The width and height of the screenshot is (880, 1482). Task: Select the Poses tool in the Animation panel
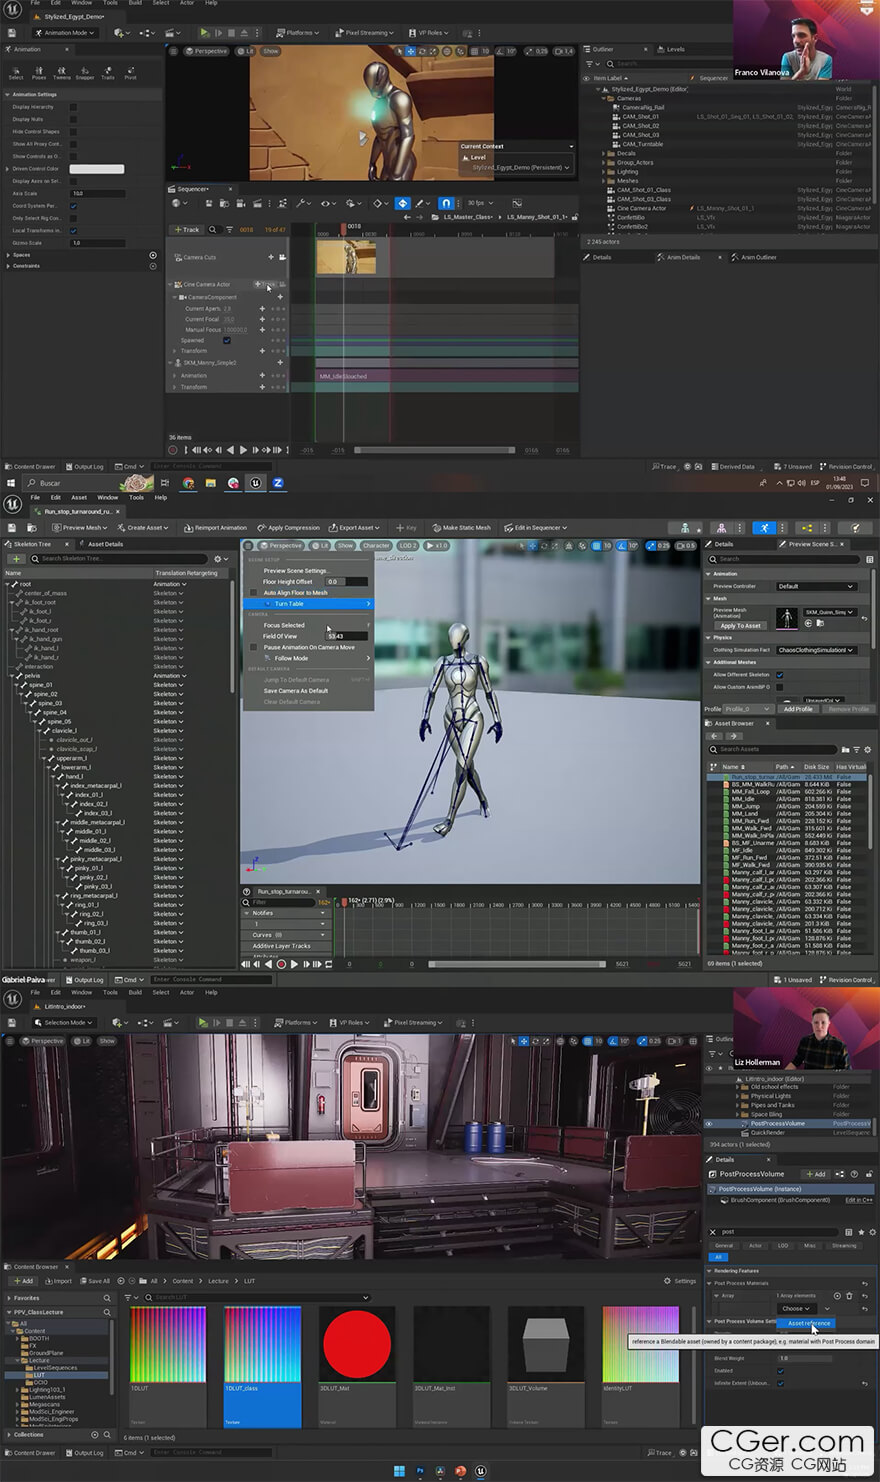(39, 72)
